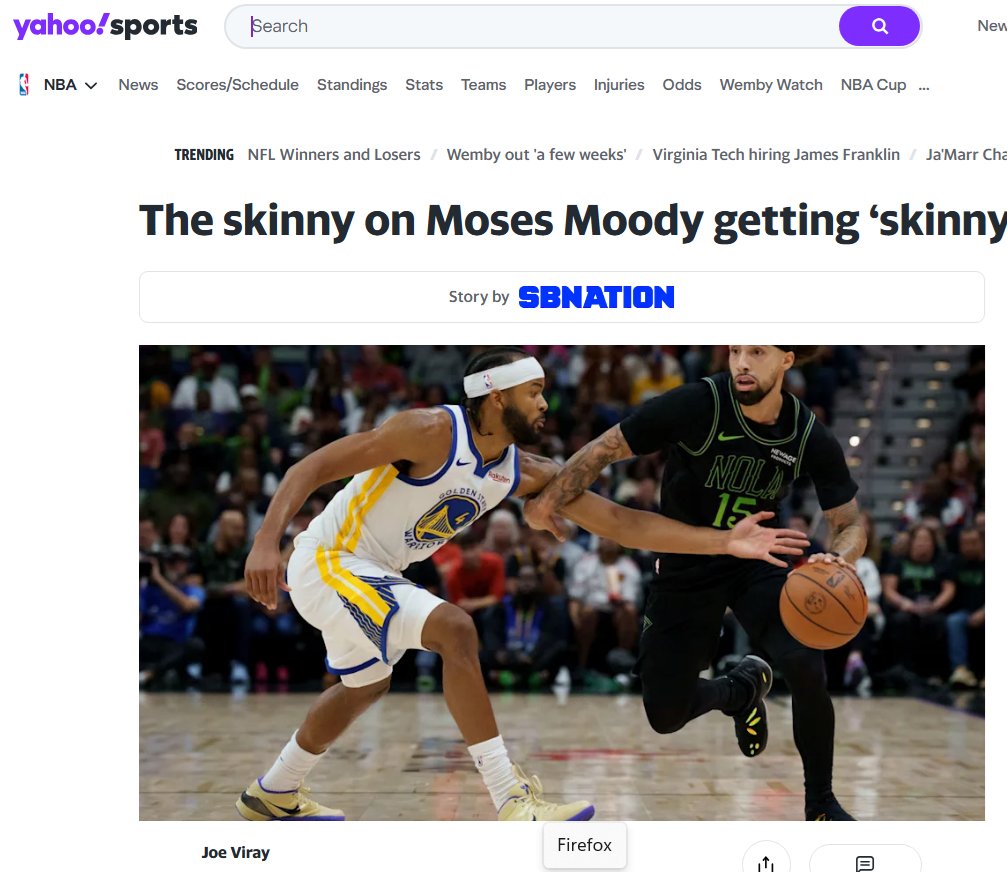Click author name Joe Viray
This screenshot has height=872, width=1007.
236,853
